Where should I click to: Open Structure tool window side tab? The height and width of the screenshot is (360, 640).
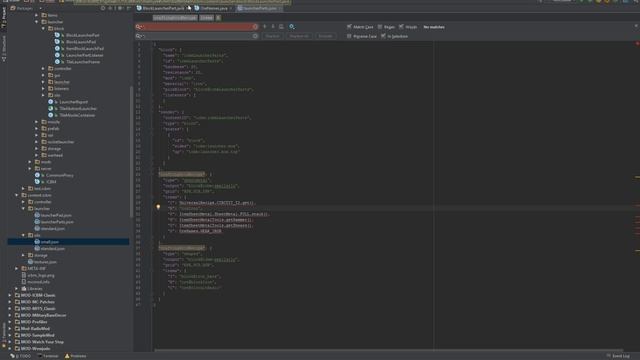4,49
